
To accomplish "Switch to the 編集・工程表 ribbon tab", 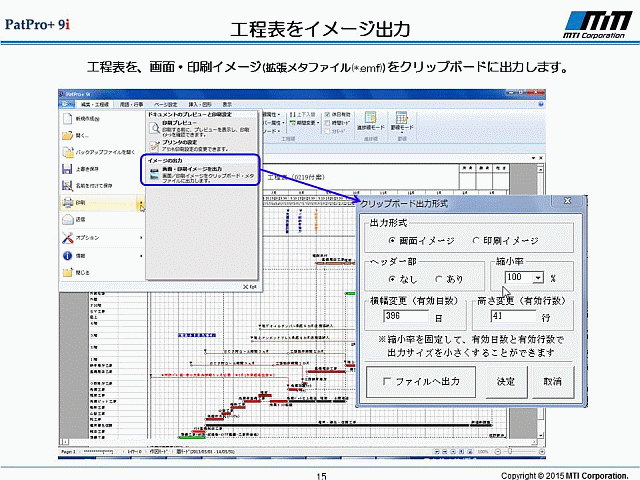I will tap(95, 104).
